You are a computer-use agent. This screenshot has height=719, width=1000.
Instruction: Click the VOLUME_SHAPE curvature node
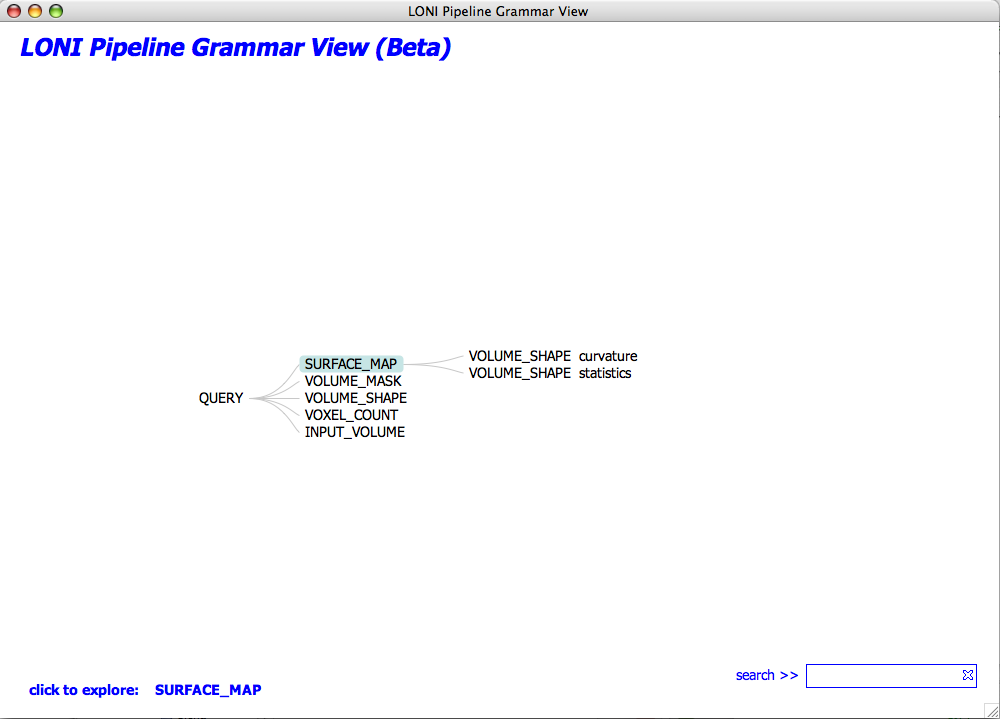(x=553, y=356)
